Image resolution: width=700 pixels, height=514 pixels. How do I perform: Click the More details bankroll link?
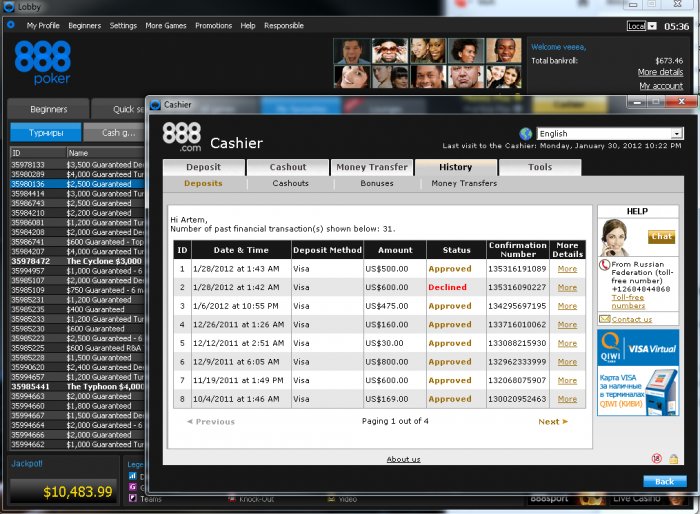[x=660, y=72]
